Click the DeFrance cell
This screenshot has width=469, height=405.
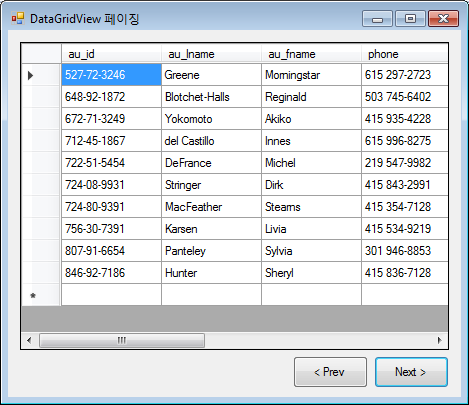pos(211,163)
